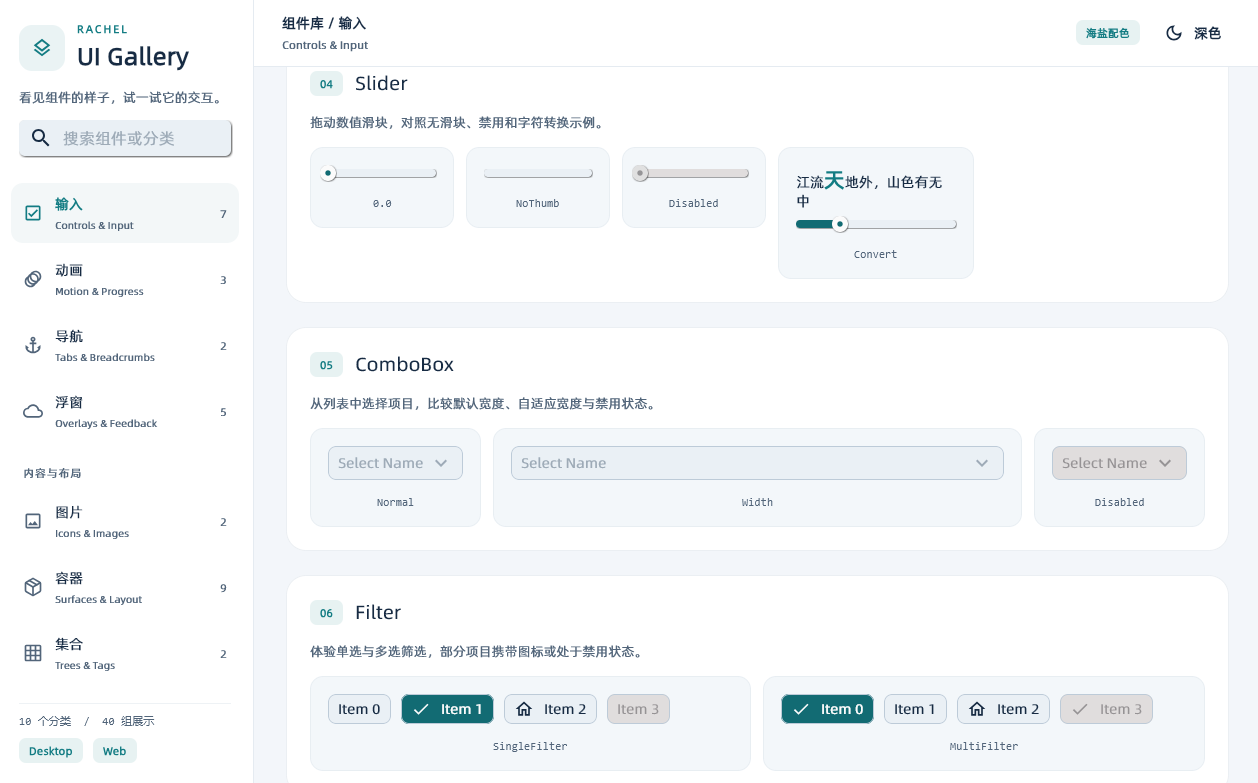Click the 输入 checkbox icon in the sidebar
Screen dimensions: 1258x783
pos(33,213)
